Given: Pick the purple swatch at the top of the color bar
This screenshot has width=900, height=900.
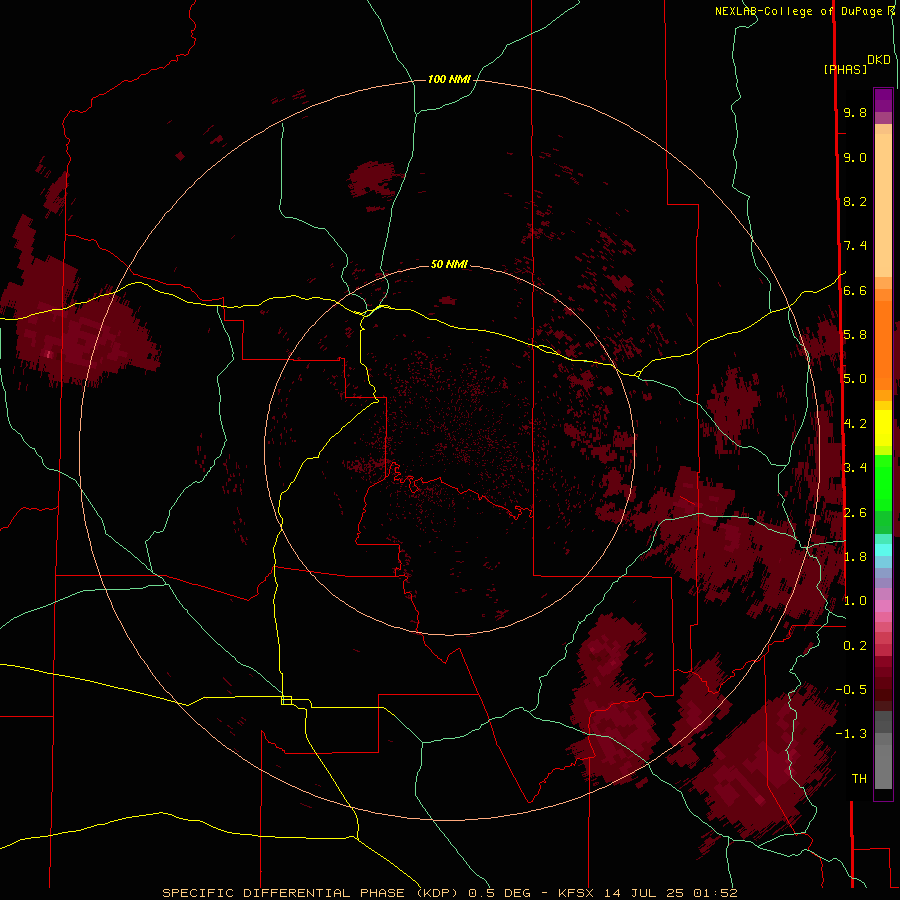Looking at the screenshot, I should [x=883, y=101].
